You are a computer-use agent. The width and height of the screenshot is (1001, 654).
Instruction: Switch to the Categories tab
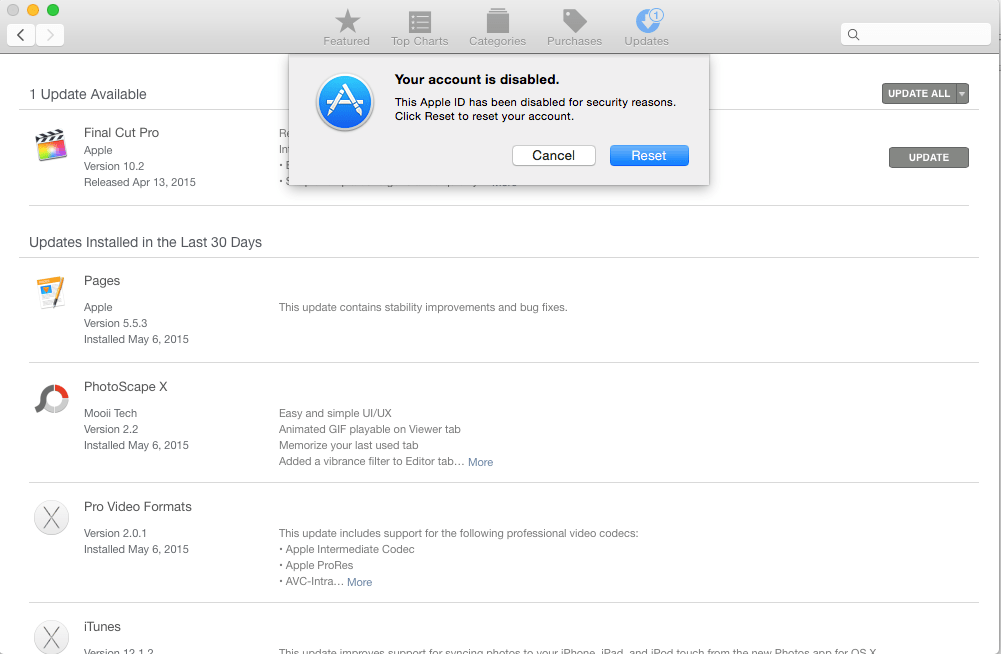click(x=497, y=28)
